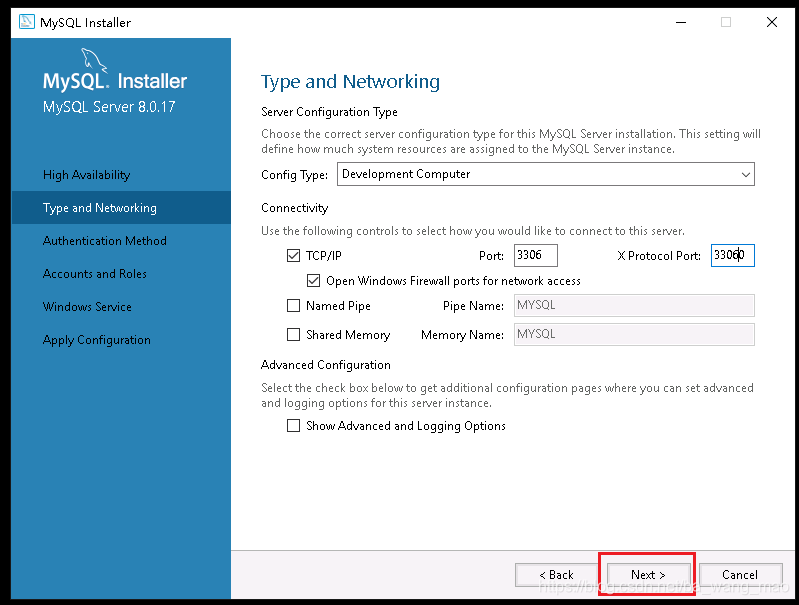This screenshot has height=605, width=799.
Task: Select Type and Networking sidebar step
Action: [121, 208]
